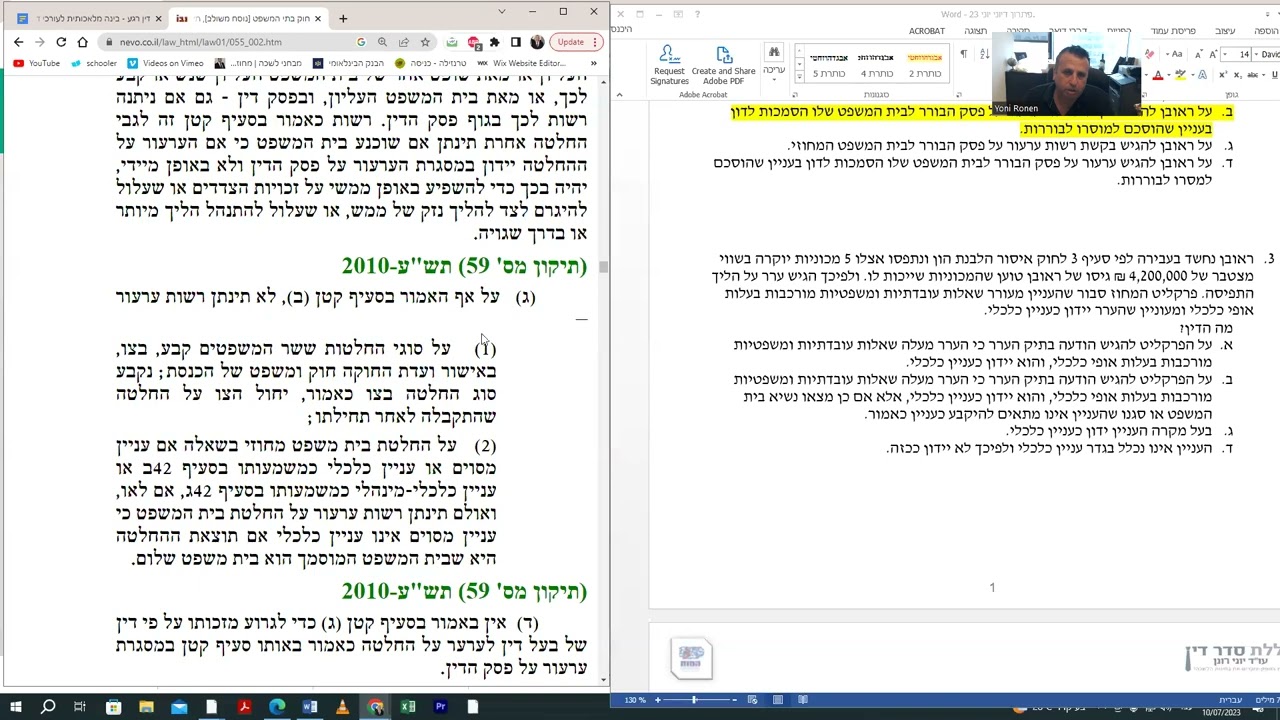Open Windows Start menu
Screen dimensions: 1280x720
(x=15, y=707)
